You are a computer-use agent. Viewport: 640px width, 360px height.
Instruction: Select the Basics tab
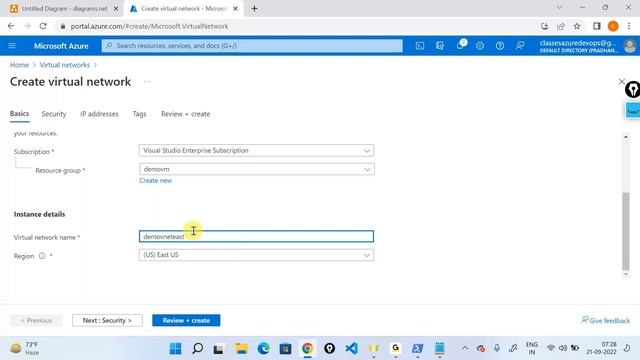click(x=19, y=113)
